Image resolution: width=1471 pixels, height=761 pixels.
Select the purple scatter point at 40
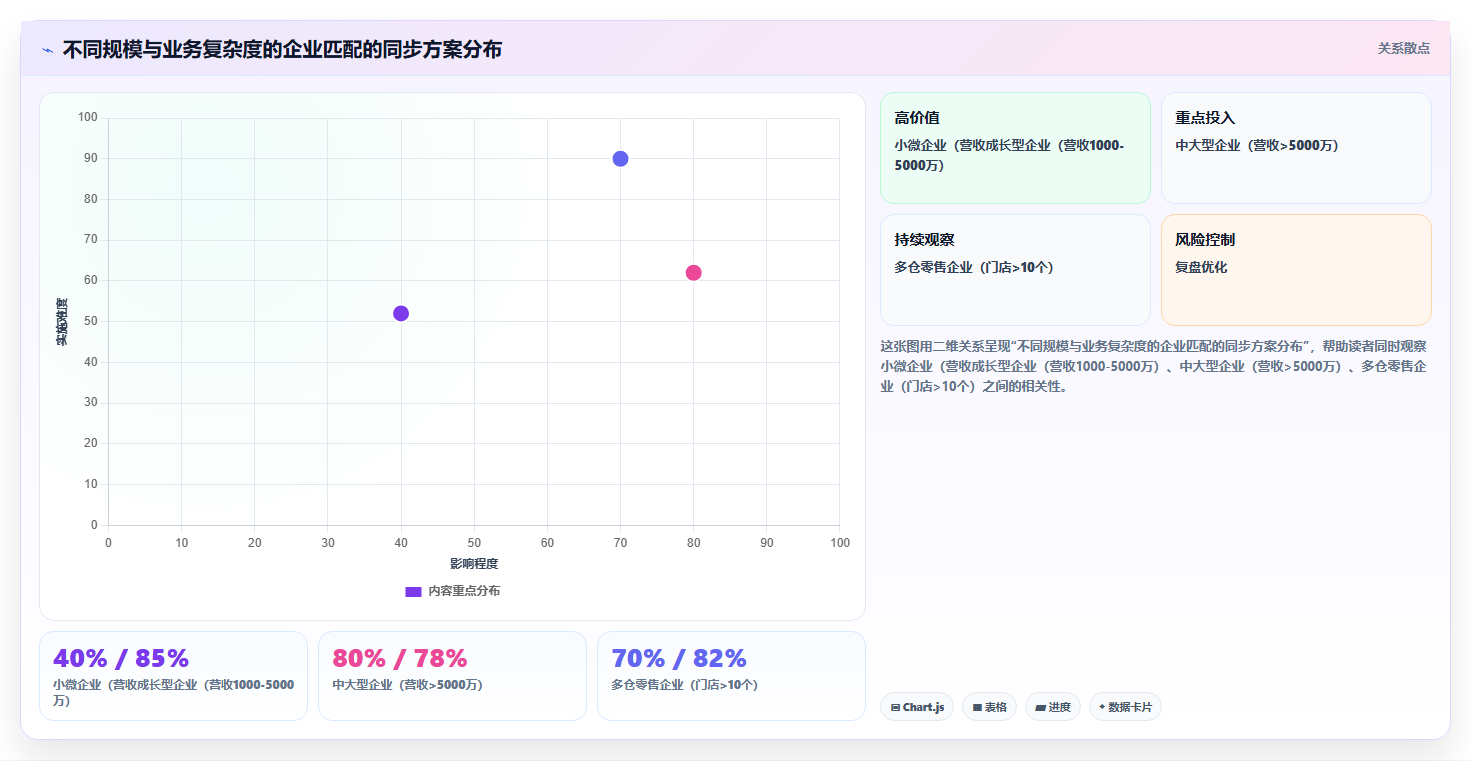pyautogui.click(x=401, y=313)
